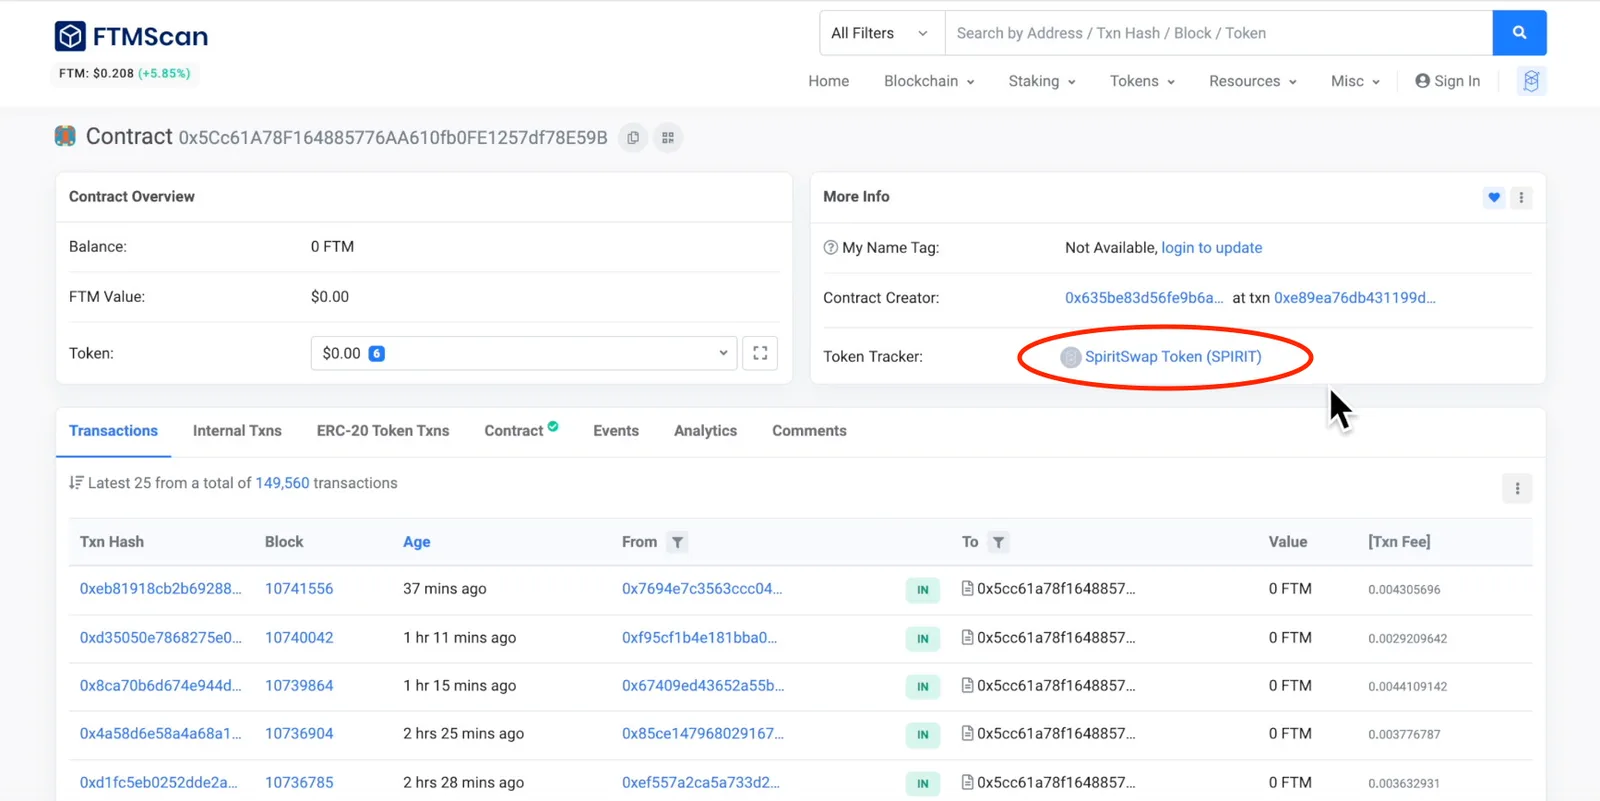
Task: Click the contract file icon in block 10739864 row
Action: (x=967, y=685)
